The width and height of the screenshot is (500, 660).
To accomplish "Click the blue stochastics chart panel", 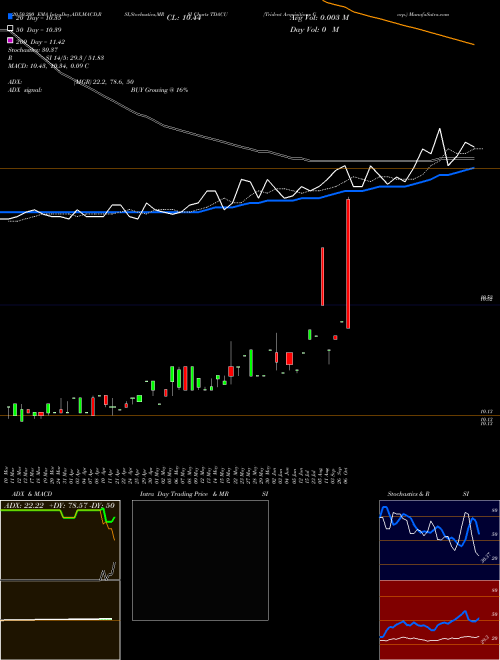I will (439, 540).
